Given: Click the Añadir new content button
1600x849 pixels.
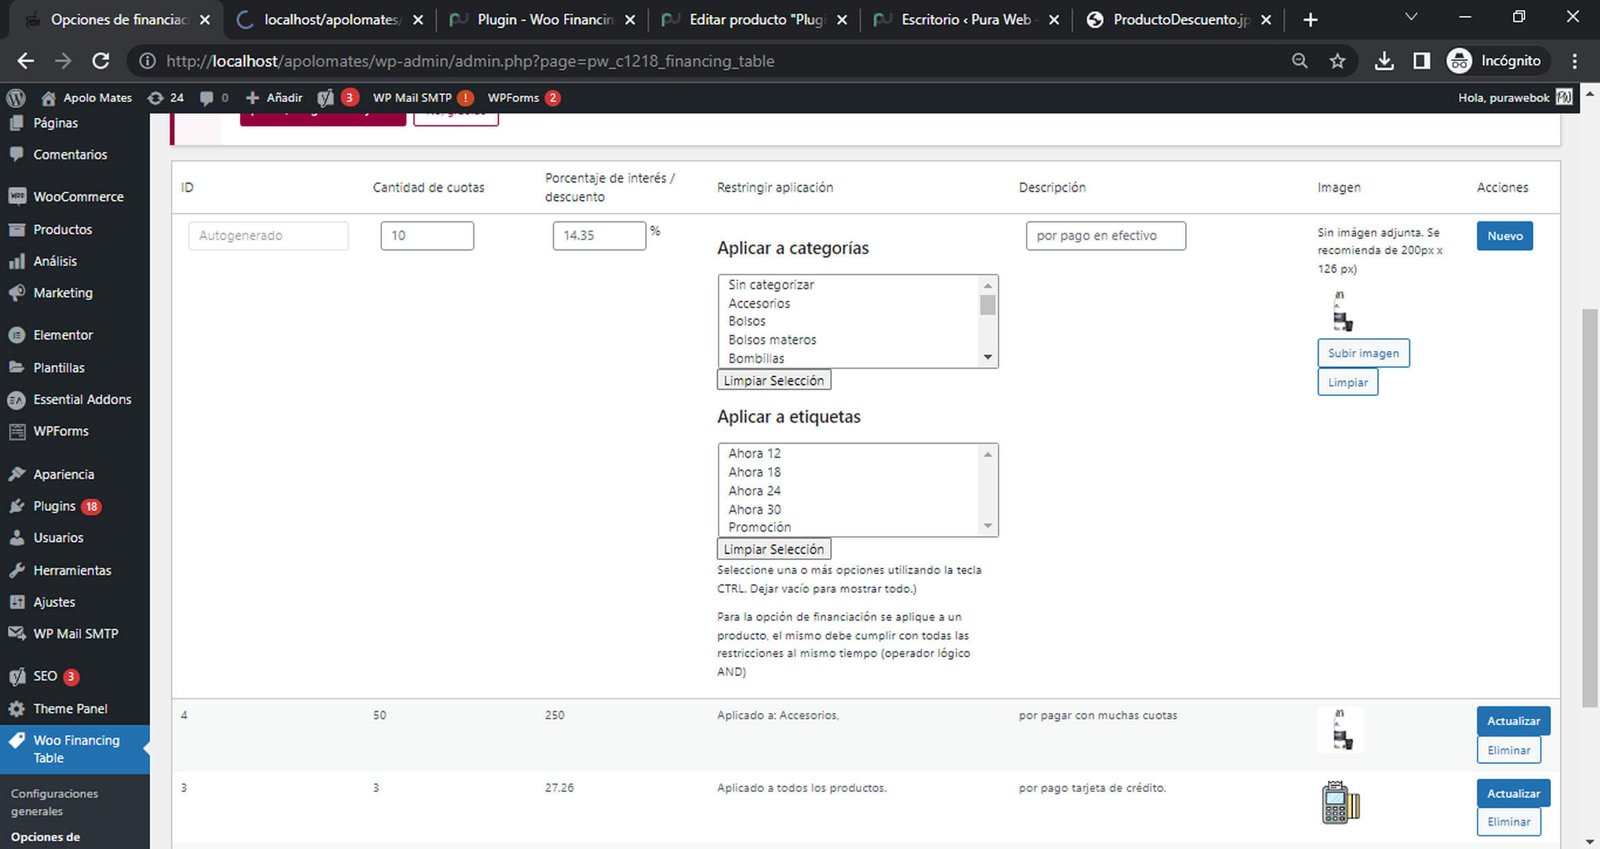Looking at the screenshot, I should click(274, 98).
